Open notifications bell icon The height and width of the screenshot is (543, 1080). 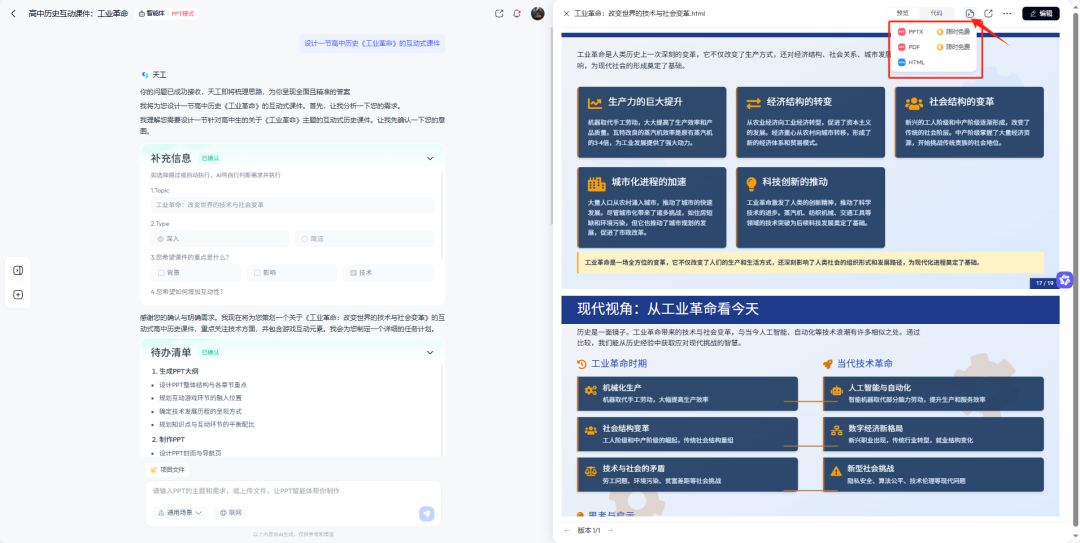pos(517,13)
